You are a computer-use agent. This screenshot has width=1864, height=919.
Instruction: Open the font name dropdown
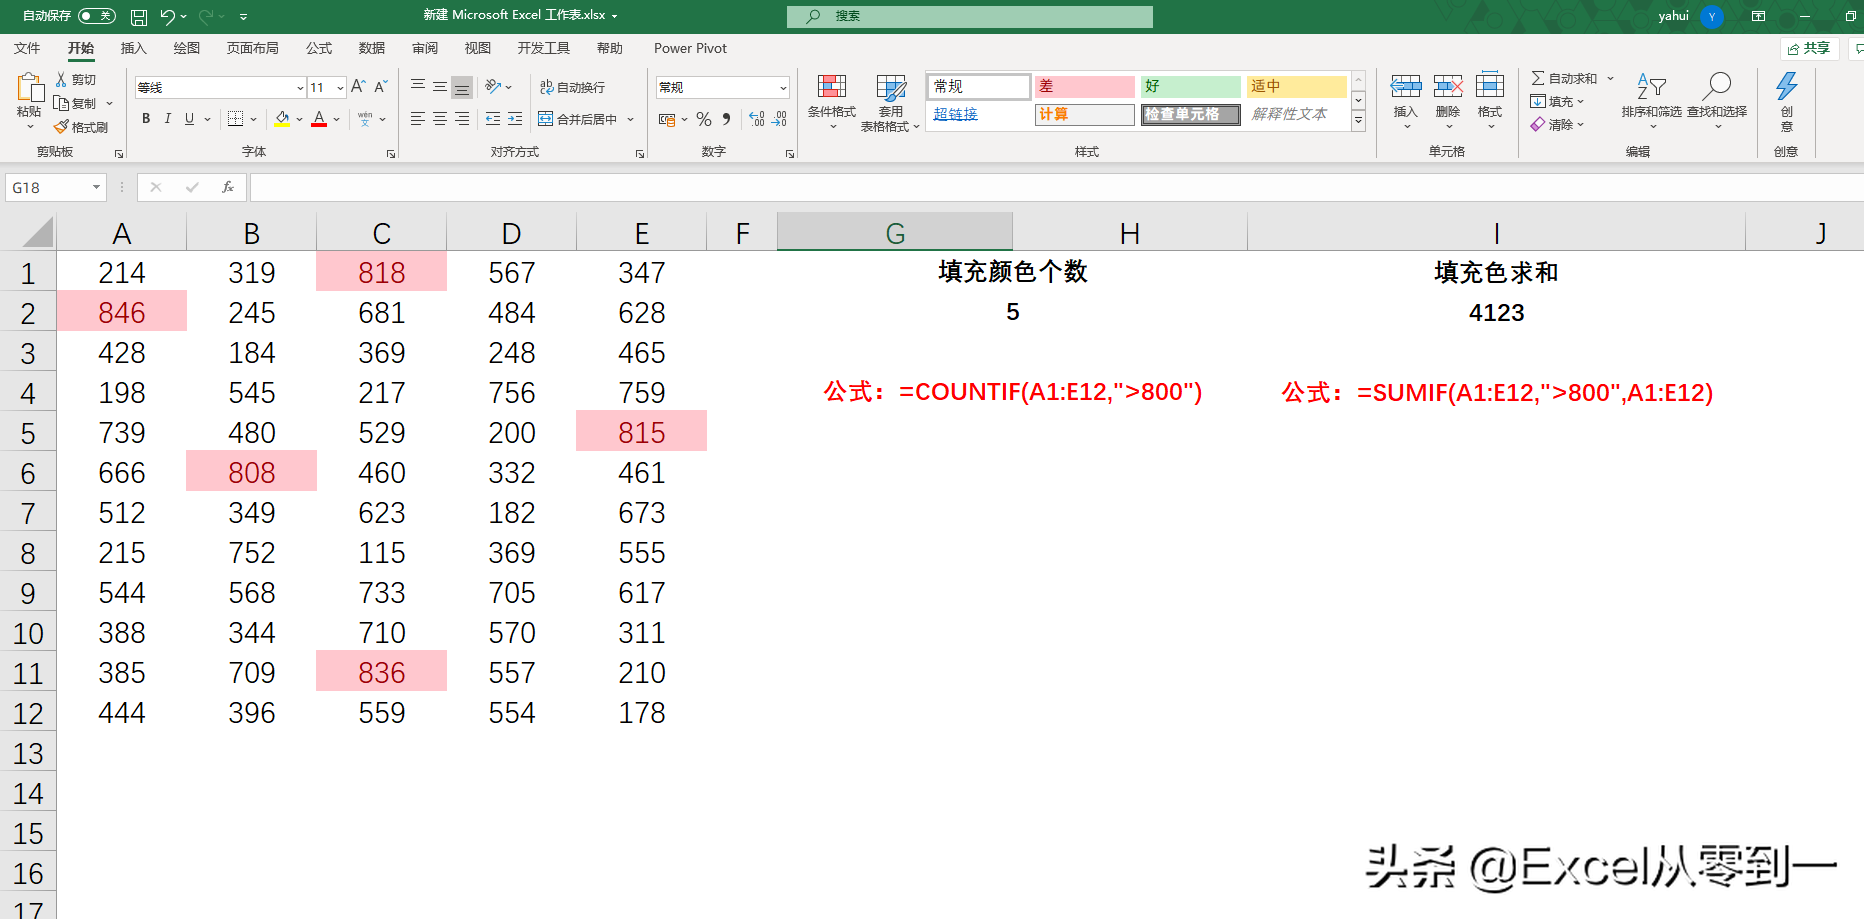point(300,88)
